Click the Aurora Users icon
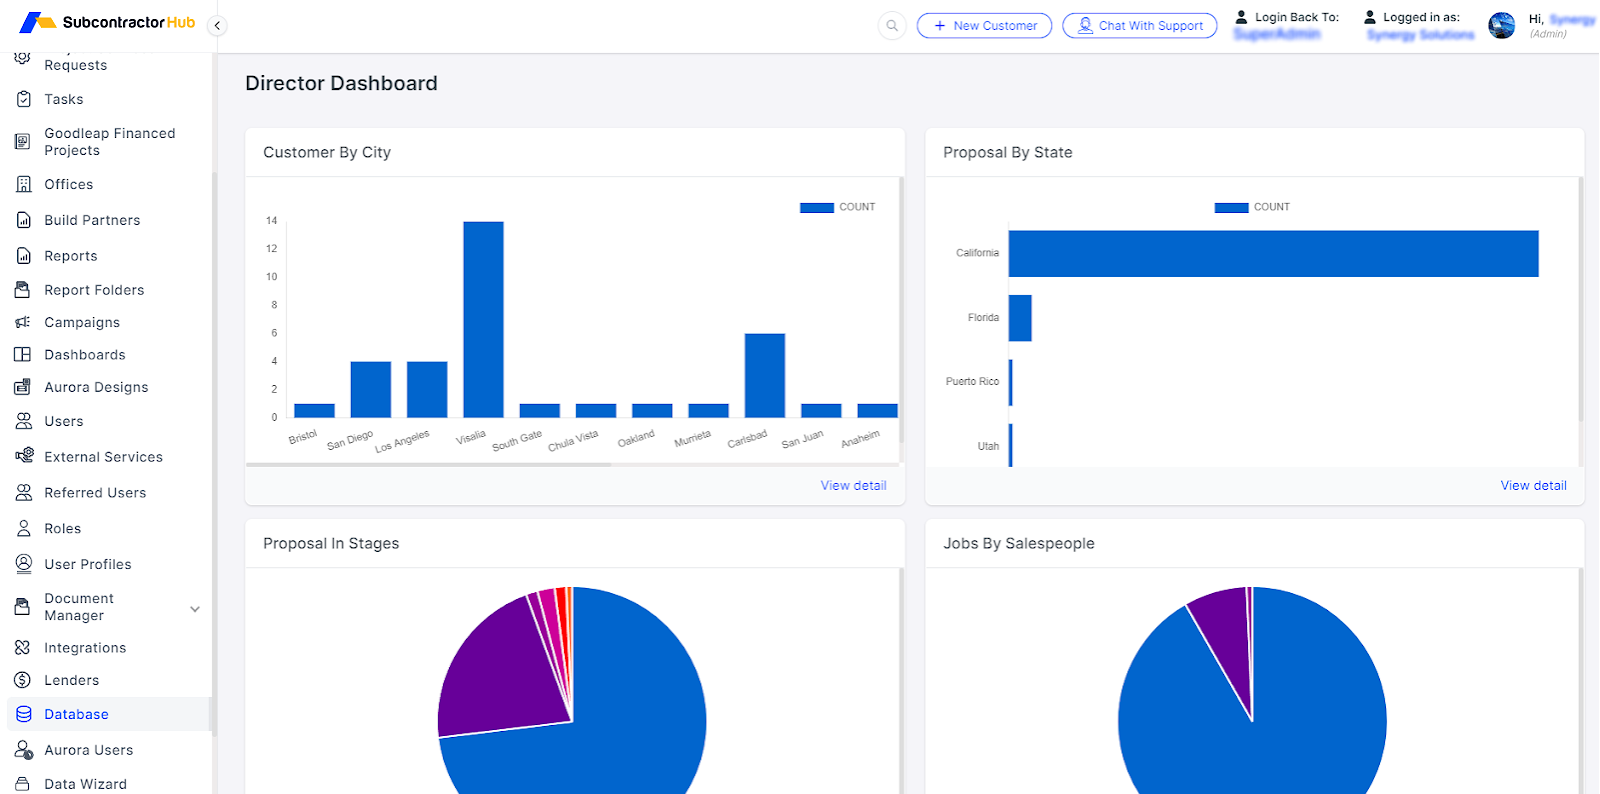The width and height of the screenshot is (1600, 794). click(x=23, y=750)
